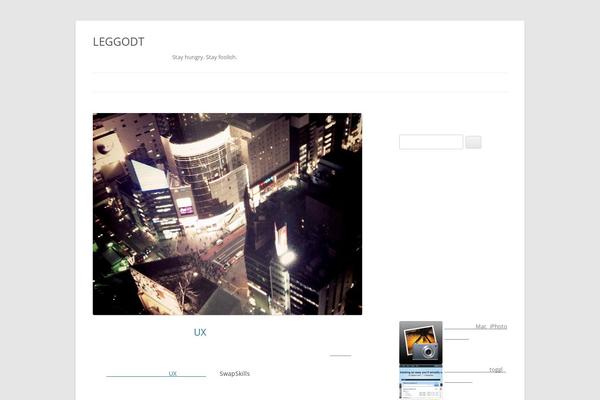The image size is (600, 400).
Task: Click the 'Stay hungry. Stay foolish.' tagline
Action: pos(204,57)
